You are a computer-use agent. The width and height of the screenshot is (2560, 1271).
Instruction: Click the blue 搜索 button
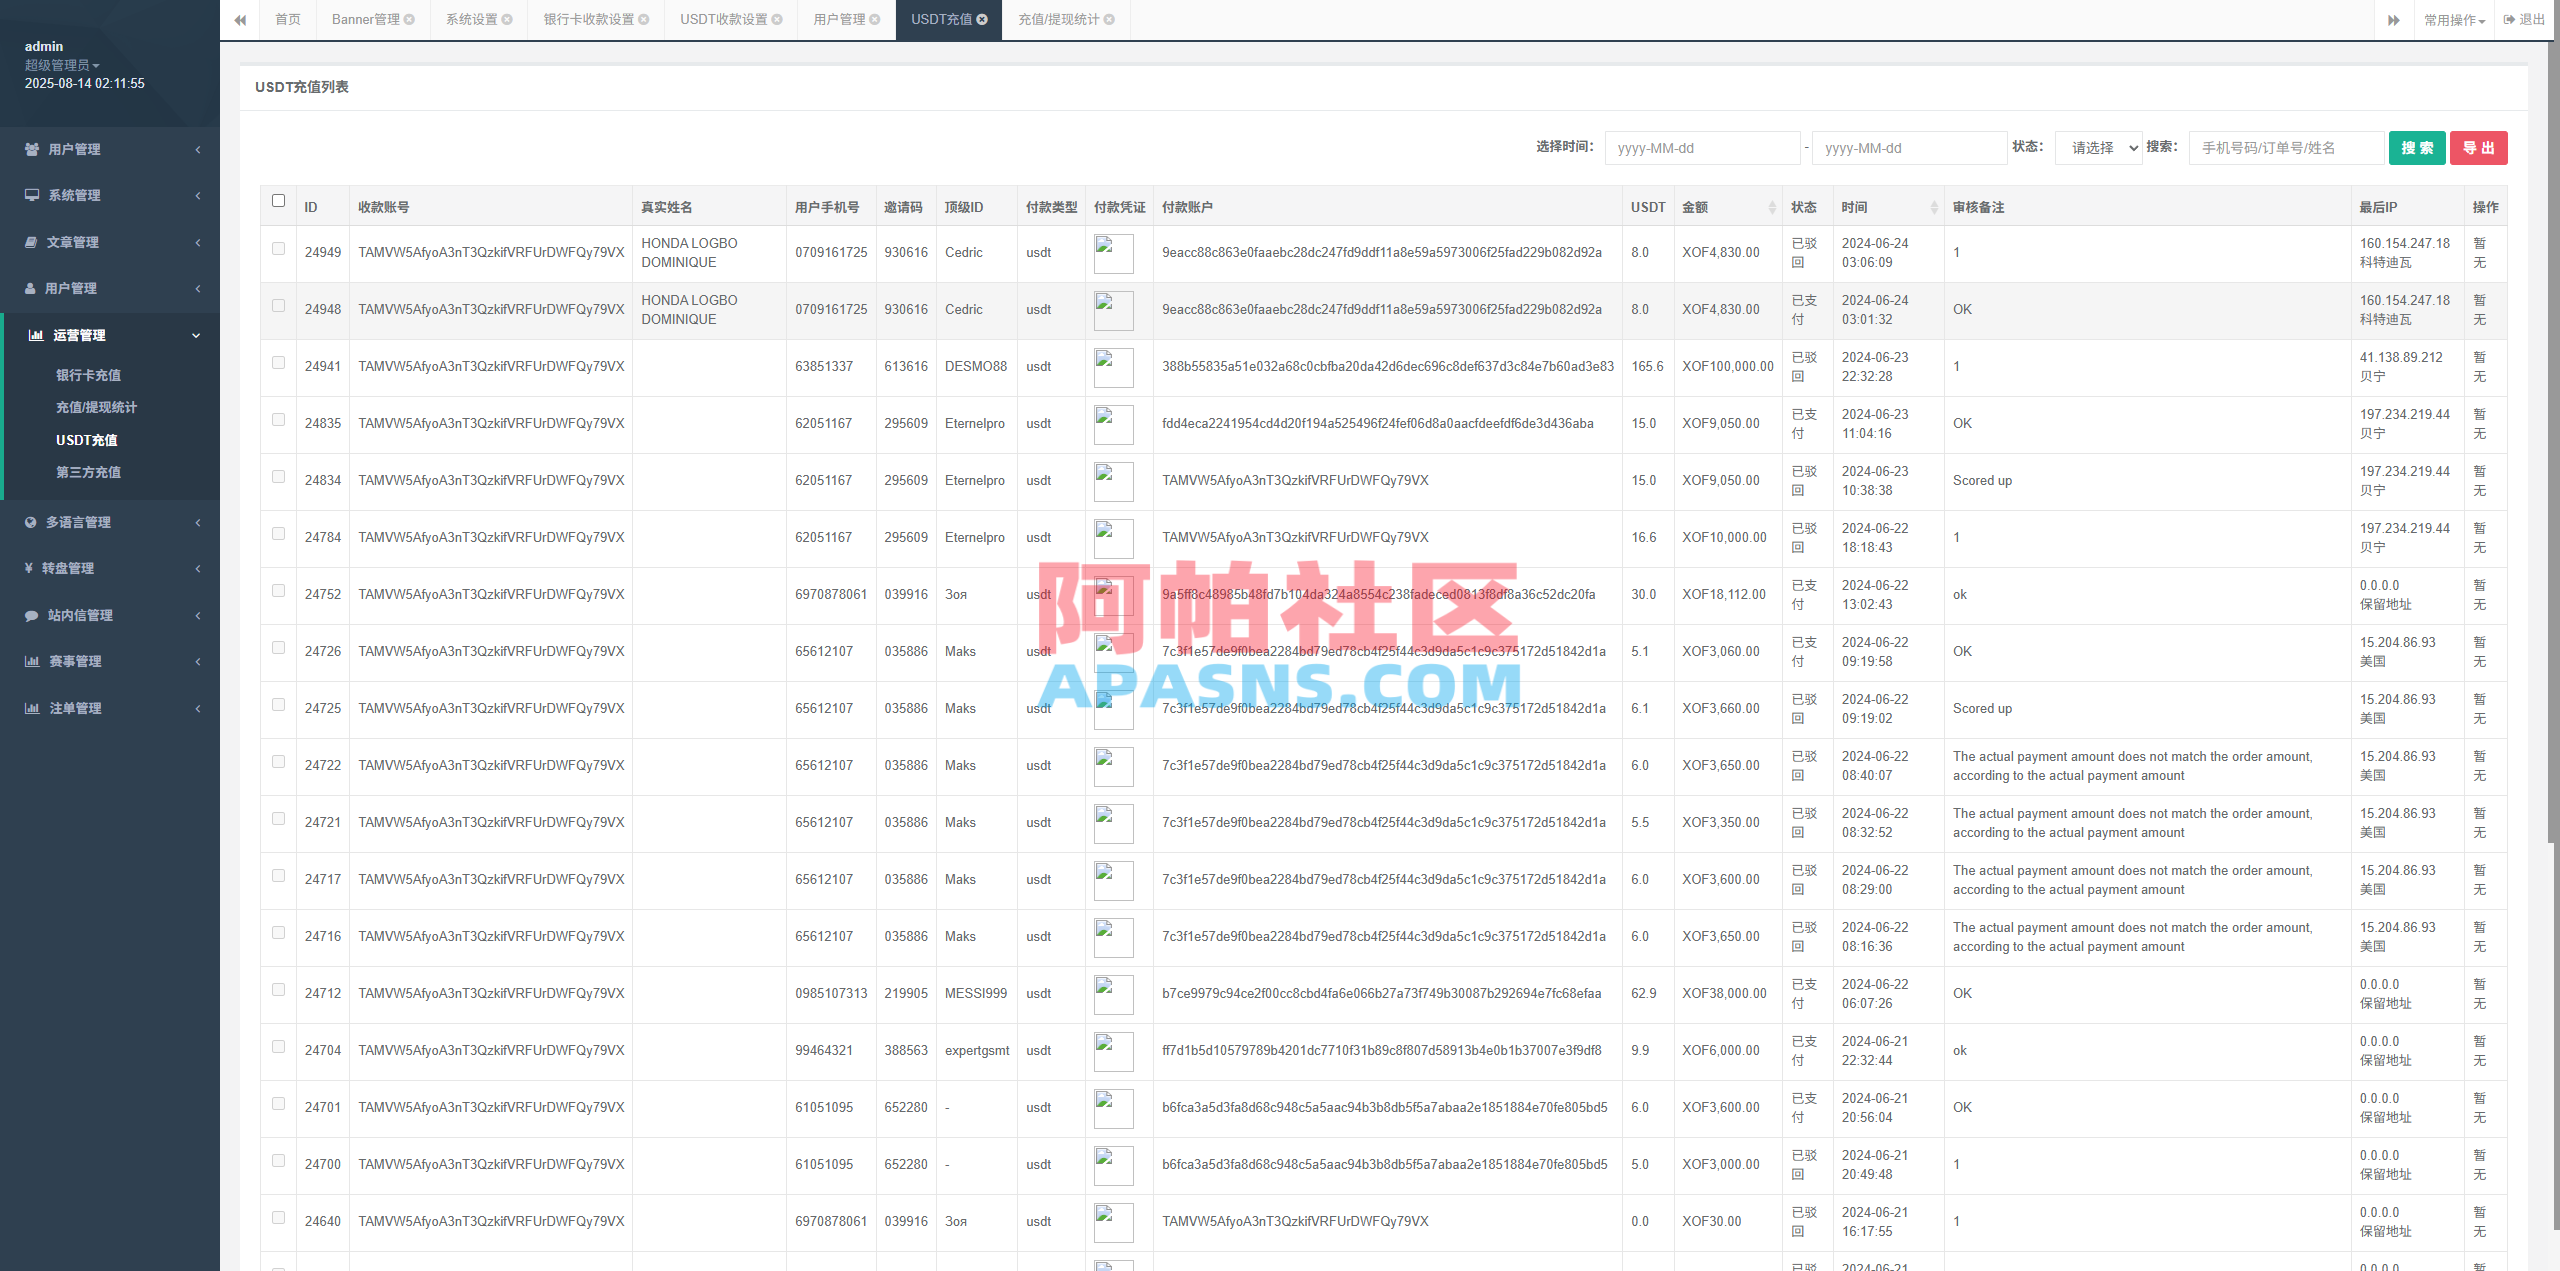[x=2417, y=147]
